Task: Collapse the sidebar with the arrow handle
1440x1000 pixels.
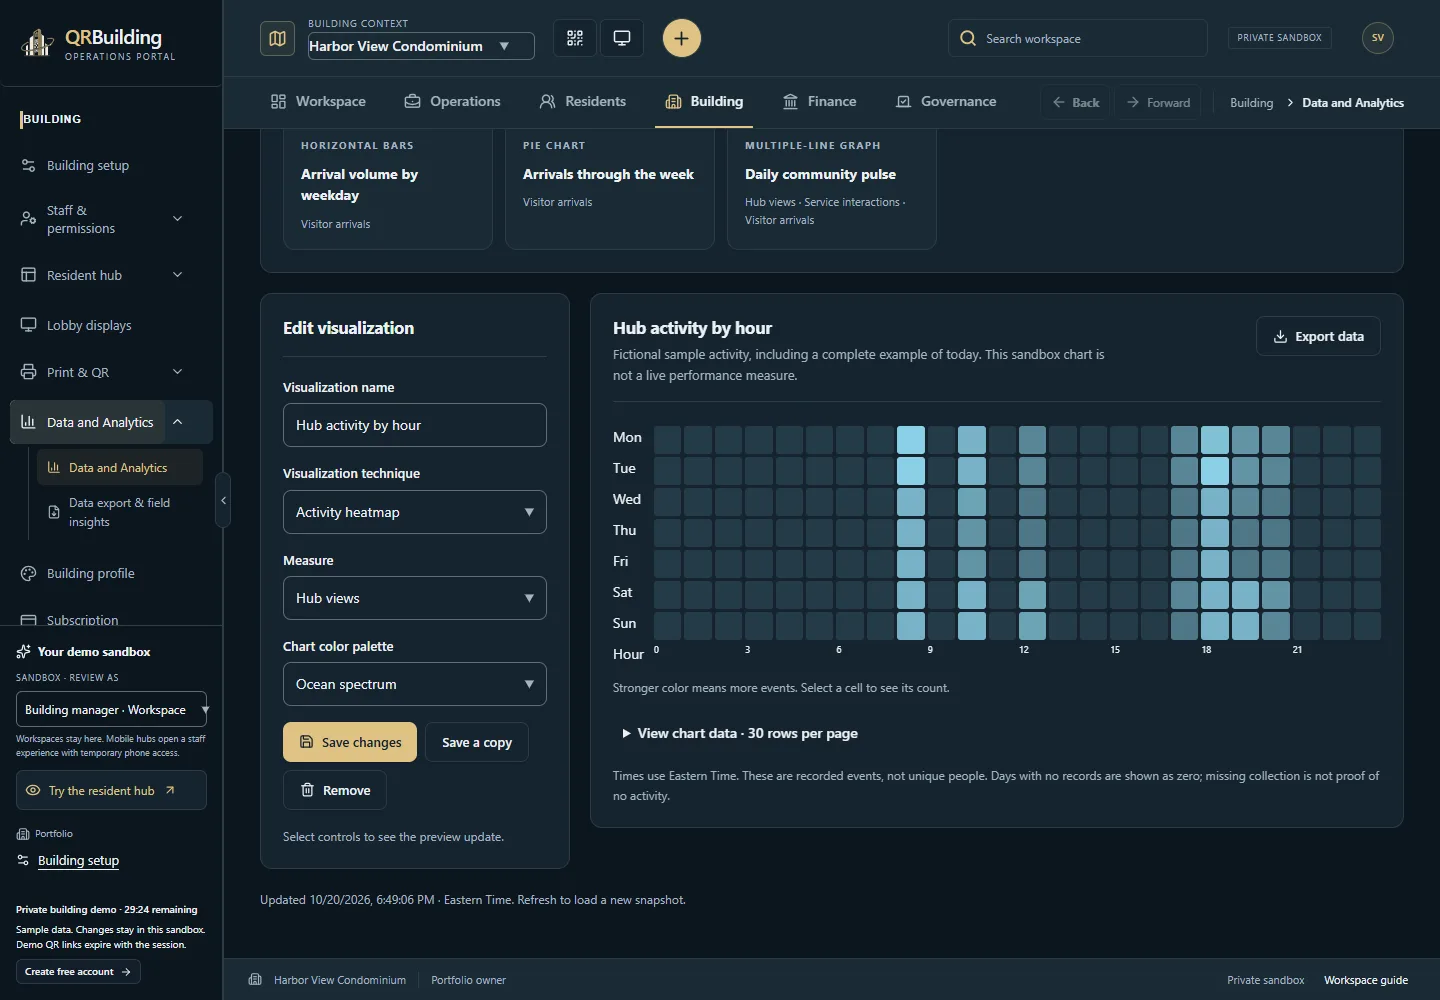Action: coord(223,500)
